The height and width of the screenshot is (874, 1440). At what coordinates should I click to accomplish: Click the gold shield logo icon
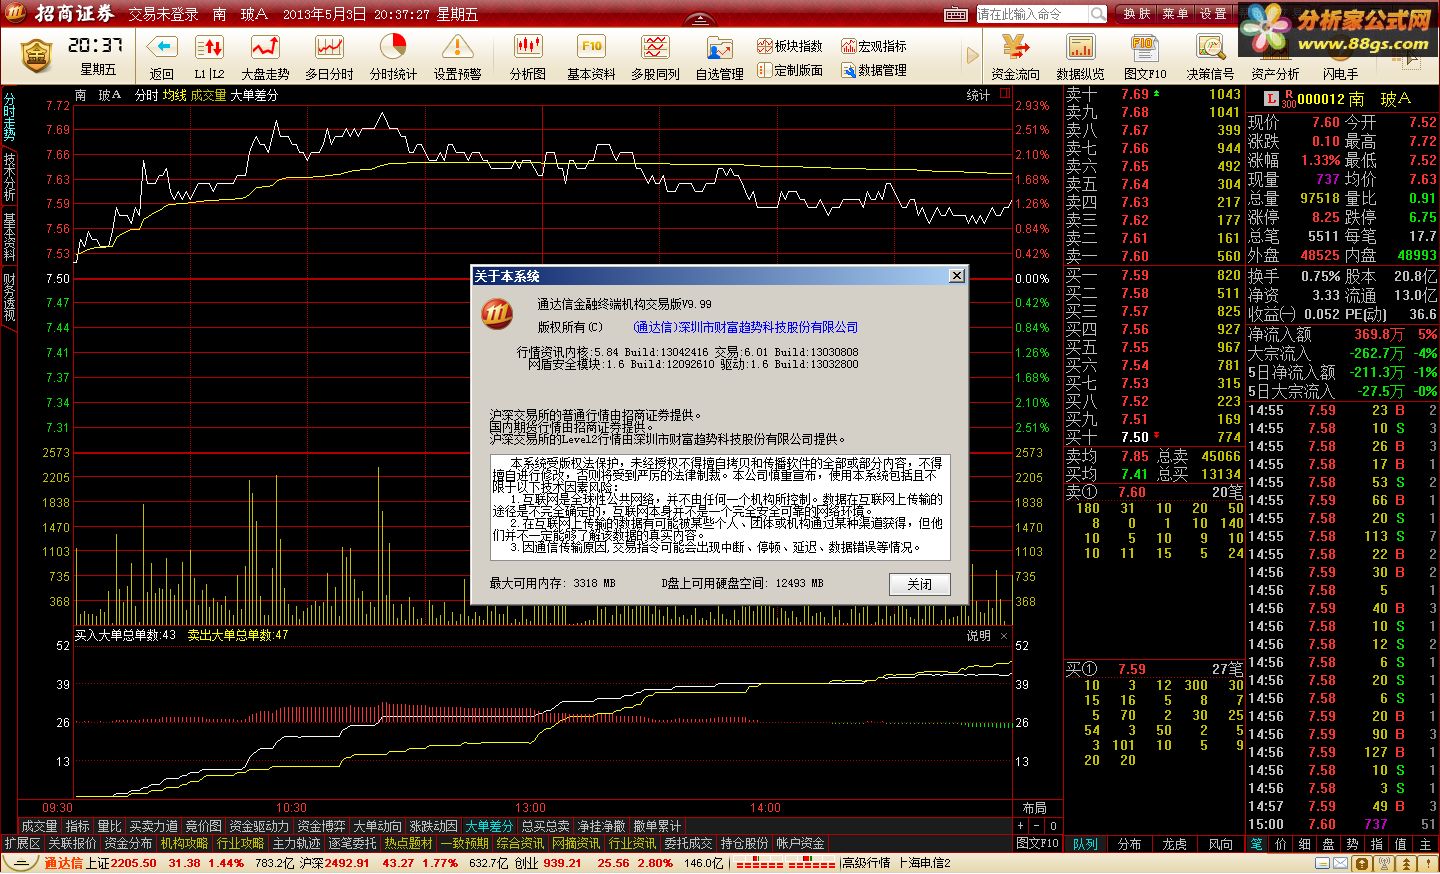point(36,55)
